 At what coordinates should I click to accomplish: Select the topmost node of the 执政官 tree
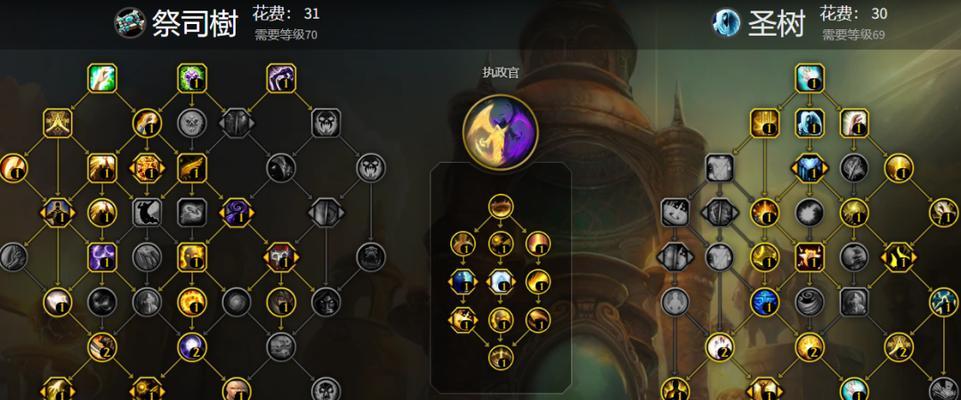[501, 206]
